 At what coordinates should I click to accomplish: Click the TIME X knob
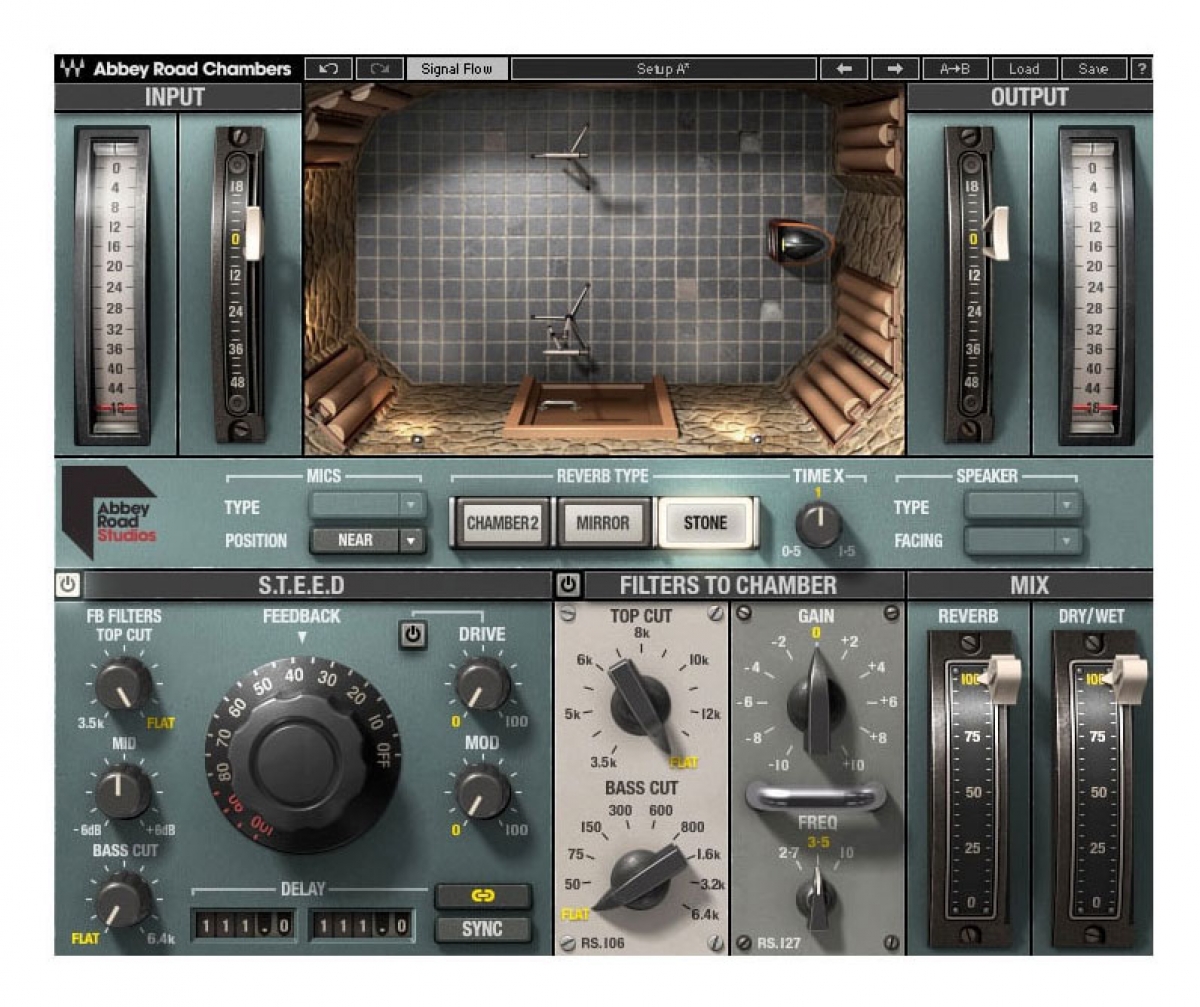pos(819,524)
